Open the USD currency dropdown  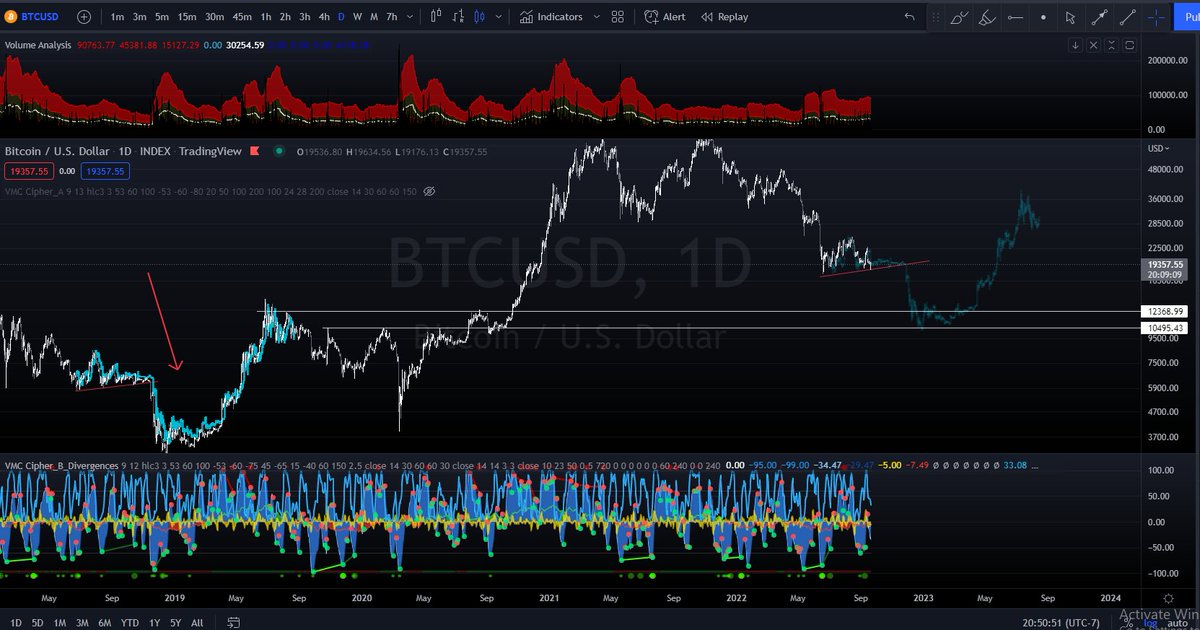(1158, 149)
